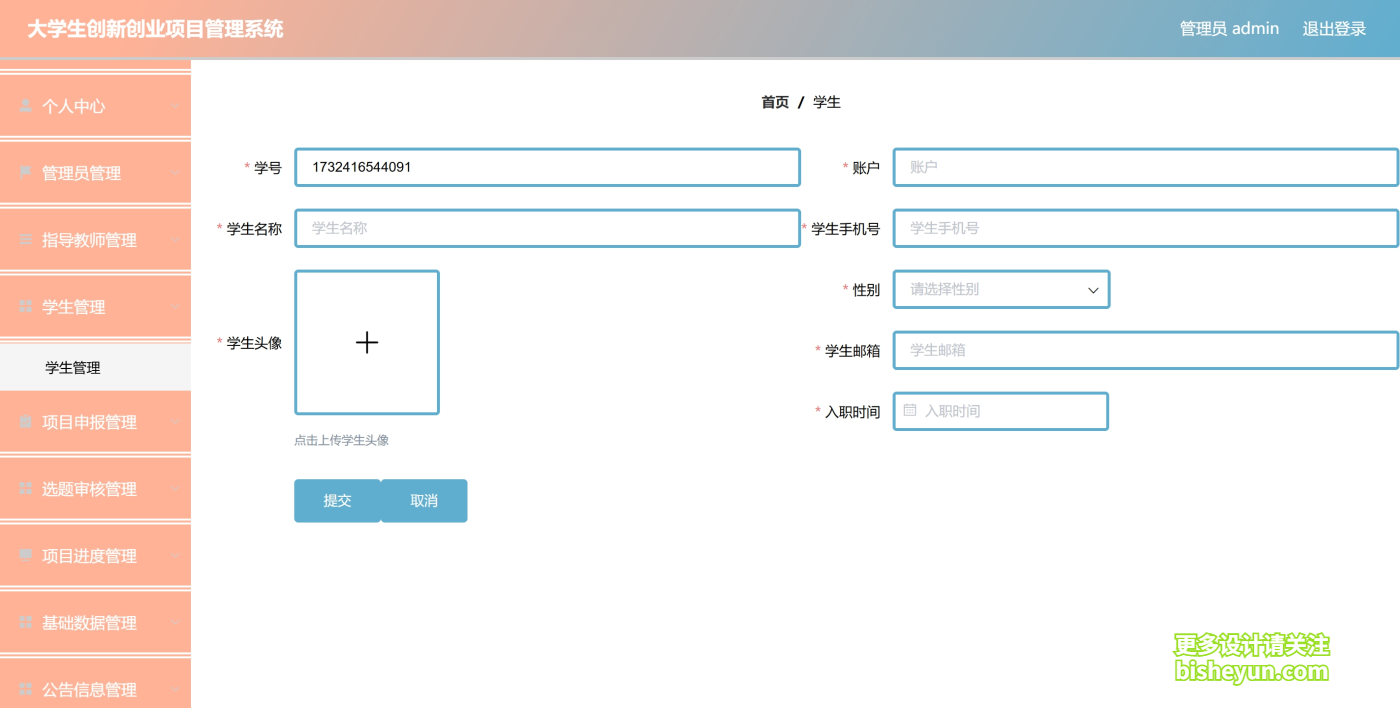Expand the 个人中心 menu chevron
This screenshot has width=1400, height=708.
[x=174, y=105]
